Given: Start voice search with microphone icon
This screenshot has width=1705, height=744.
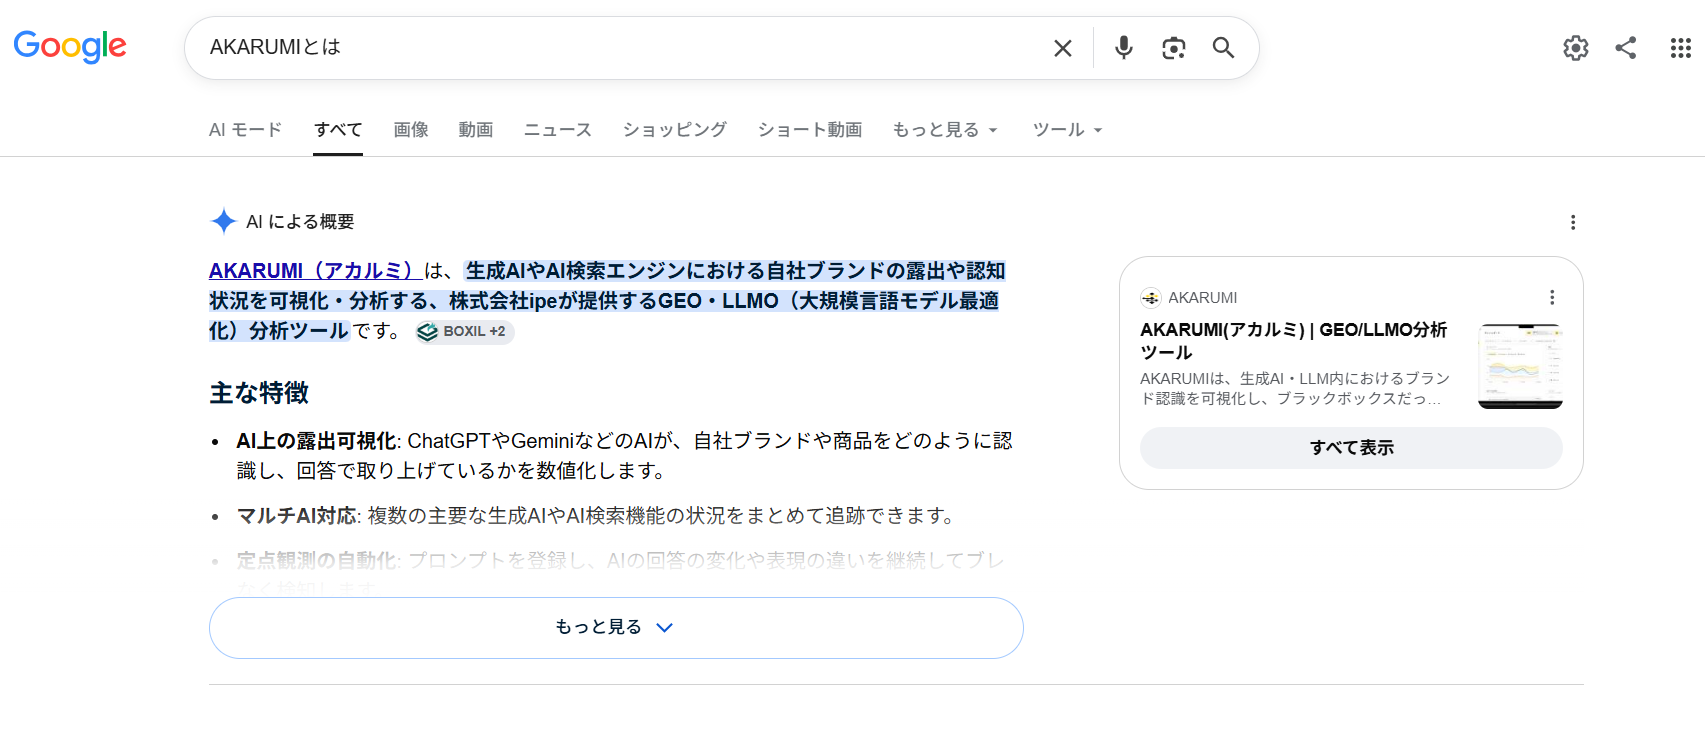Looking at the screenshot, I should (x=1124, y=47).
